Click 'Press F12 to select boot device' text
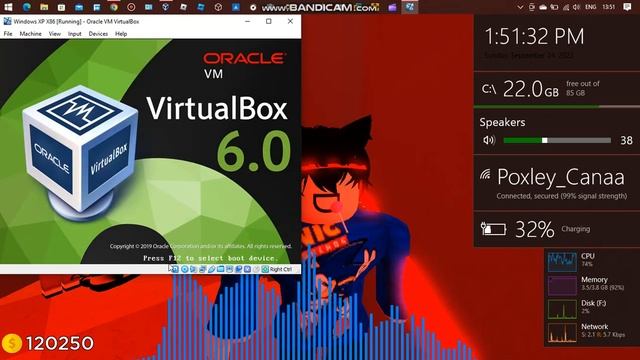The height and width of the screenshot is (360, 640). [x=210, y=258]
